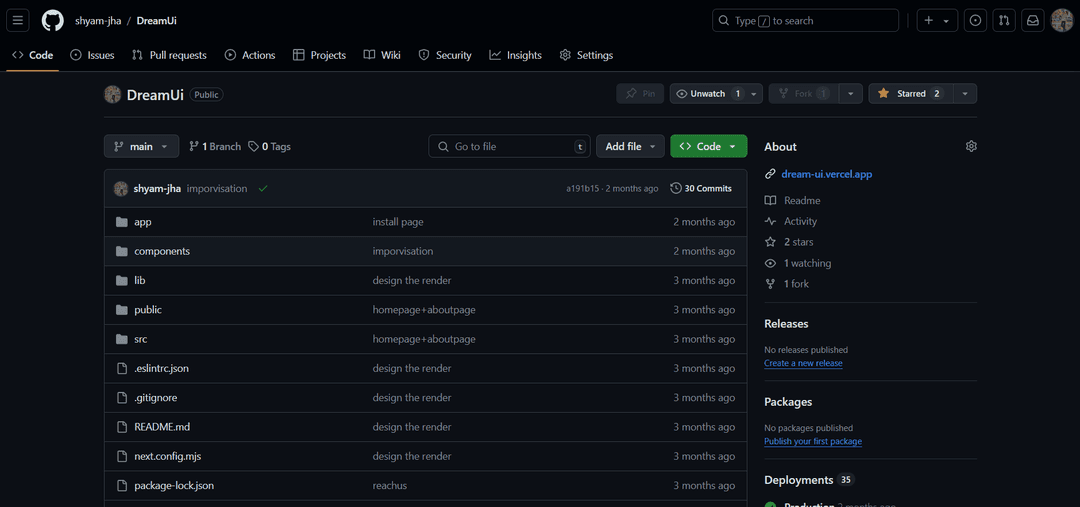
Task: Click the Pin repository button
Action: pos(640,94)
